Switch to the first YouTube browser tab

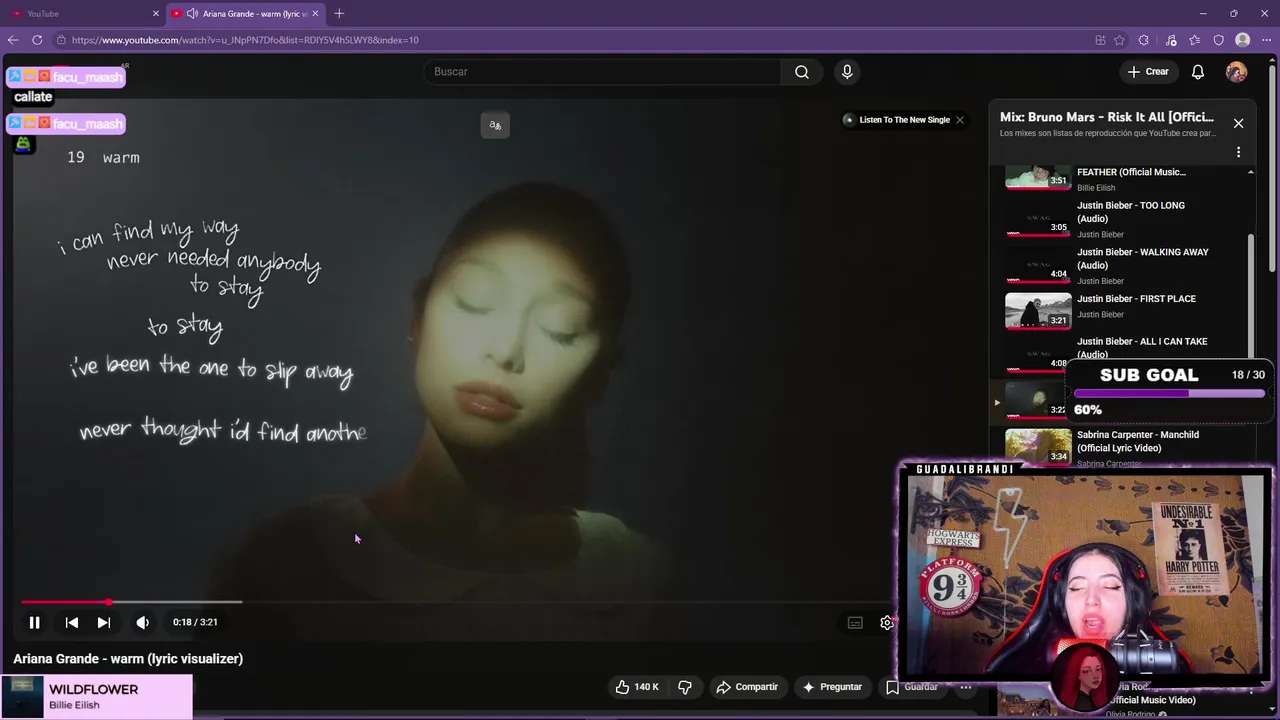coord(85,13)
